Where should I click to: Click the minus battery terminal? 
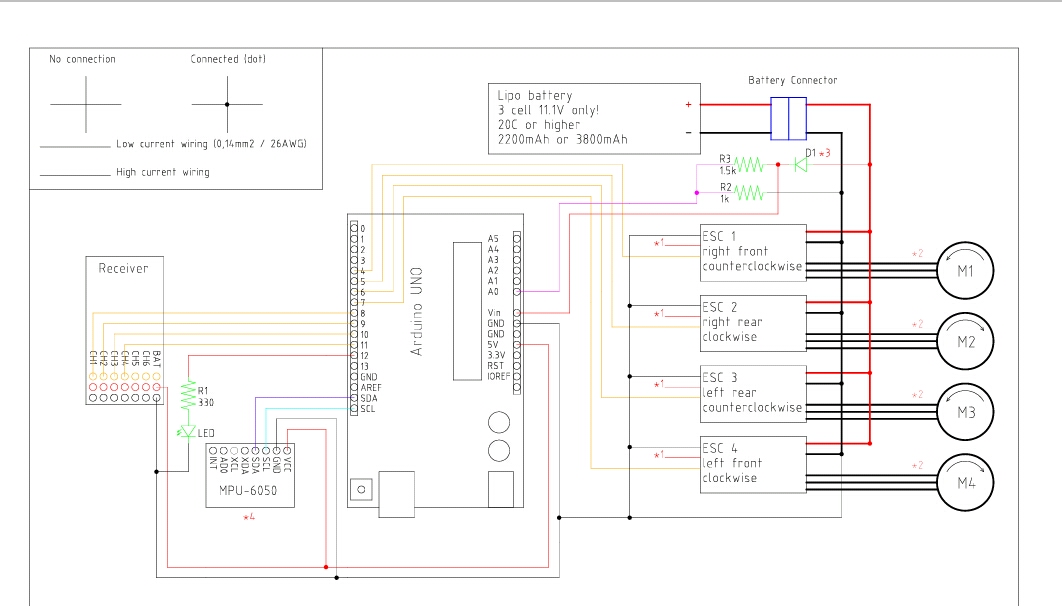click(688, 133)
